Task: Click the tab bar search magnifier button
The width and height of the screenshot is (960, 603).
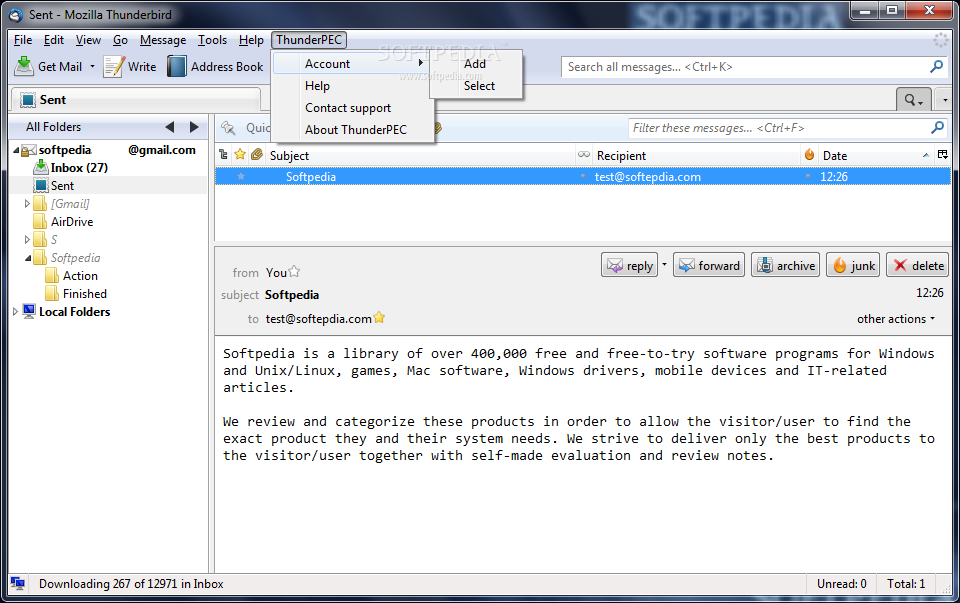Action: 913,100
